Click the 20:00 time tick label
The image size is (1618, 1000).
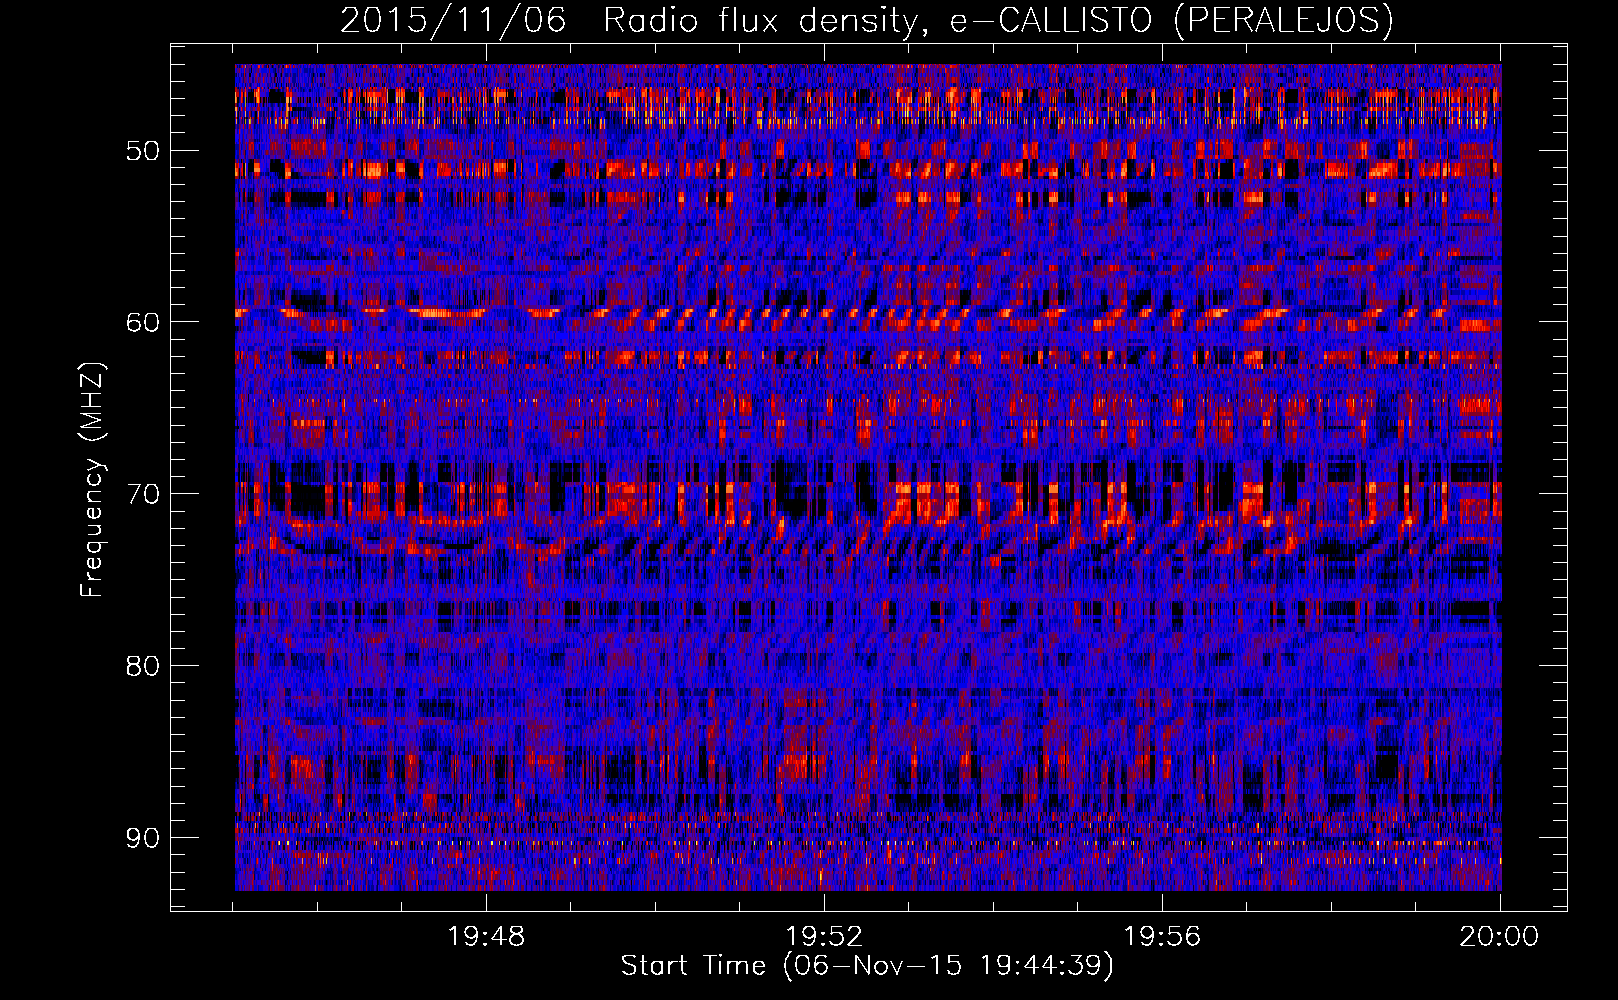click(x=1499, y=937)
